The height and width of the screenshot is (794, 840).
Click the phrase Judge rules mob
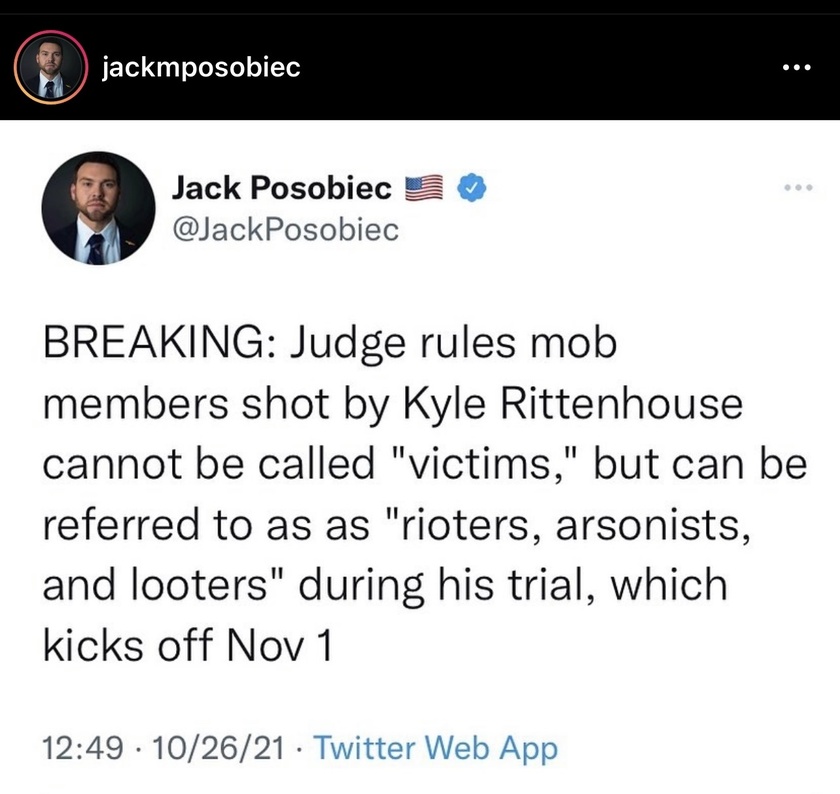click(x=454, y=344)
